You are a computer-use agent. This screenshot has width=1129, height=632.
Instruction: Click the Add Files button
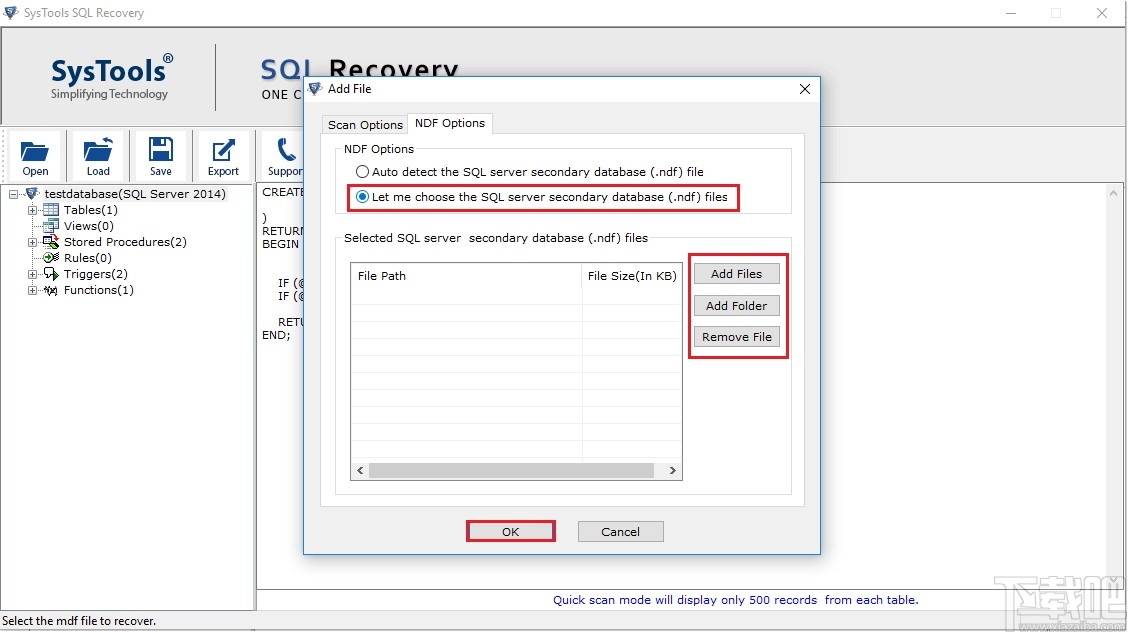tap(736, 273)
